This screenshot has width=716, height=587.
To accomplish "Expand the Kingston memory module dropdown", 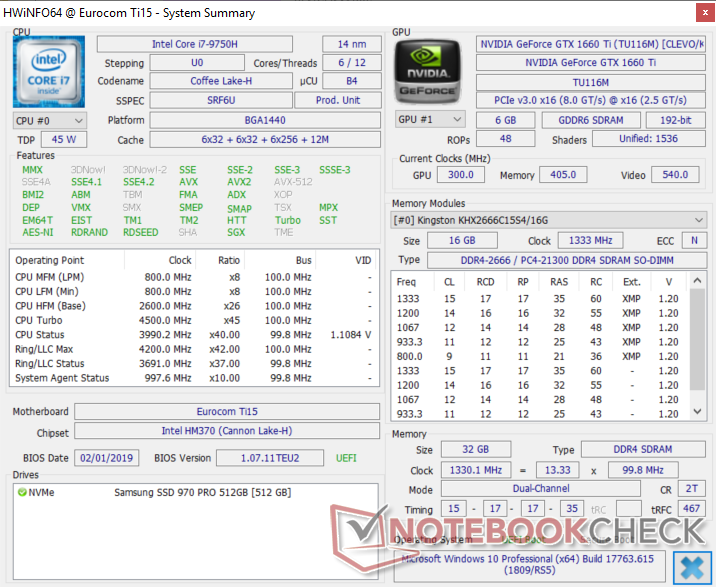I will tap(548, 220).
